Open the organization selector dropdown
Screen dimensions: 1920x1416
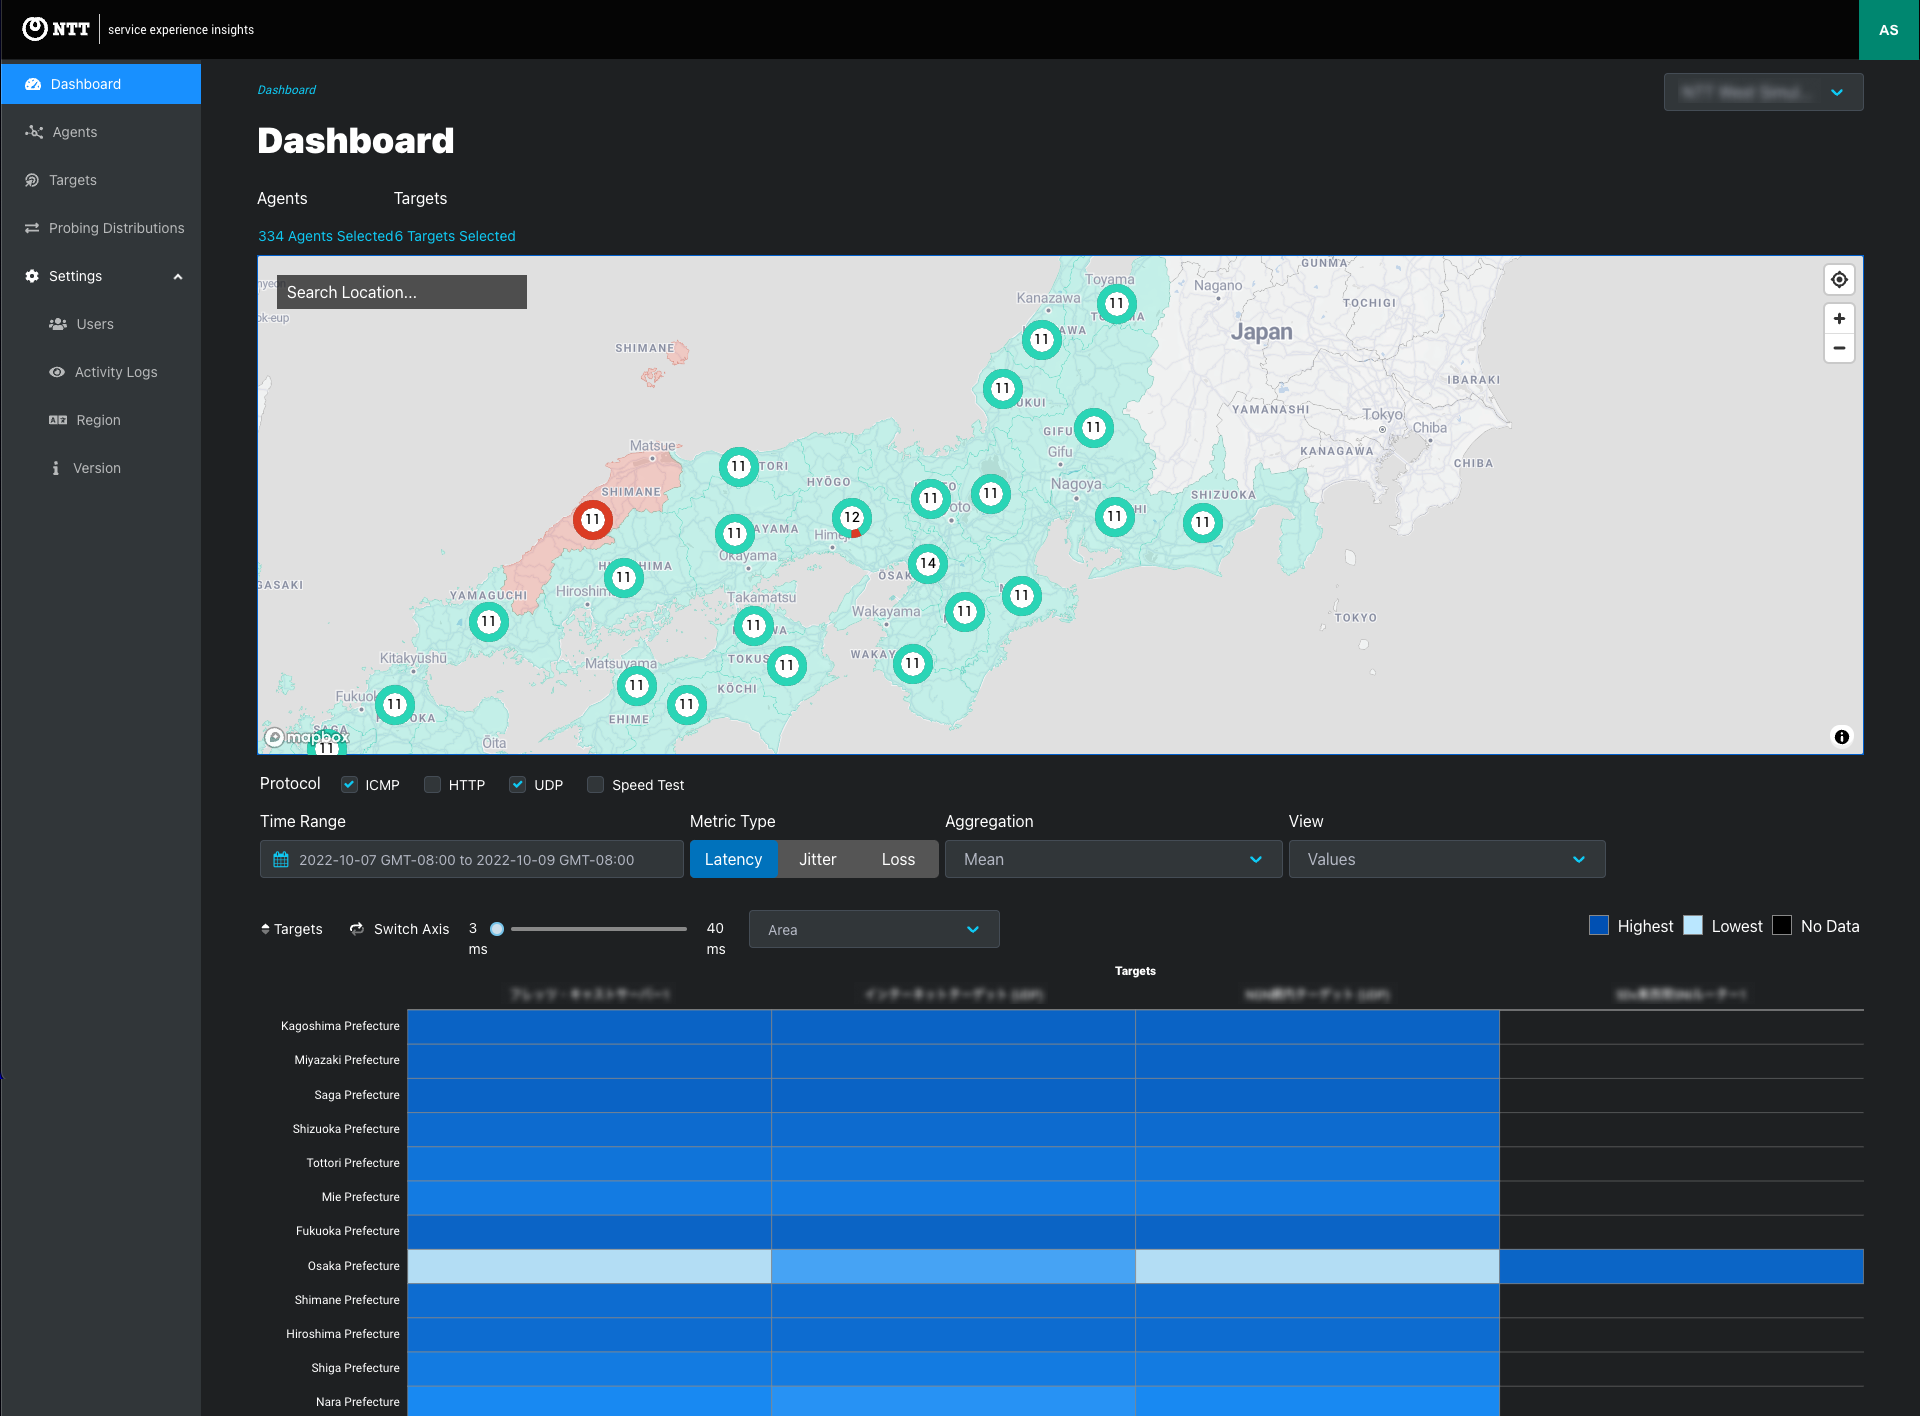tap(1763, 92)
